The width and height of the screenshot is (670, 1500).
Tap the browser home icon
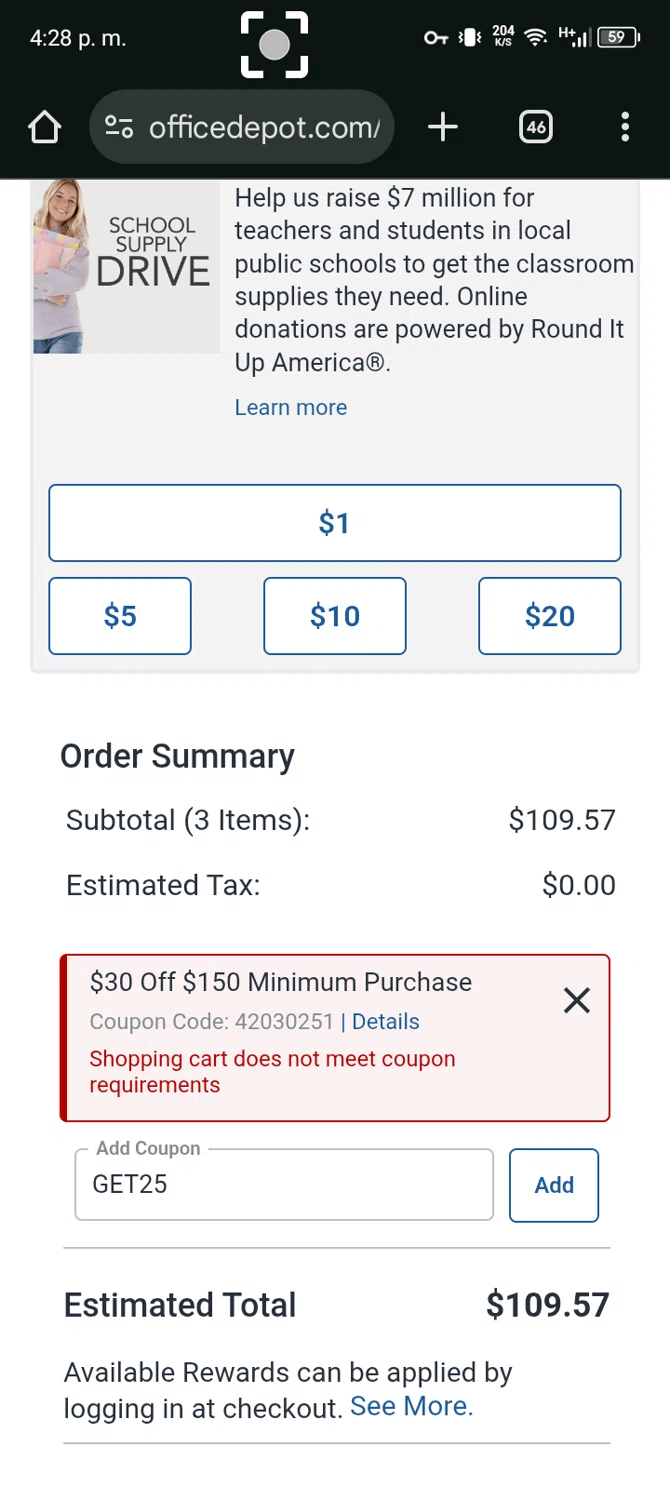tap(44, 128)
